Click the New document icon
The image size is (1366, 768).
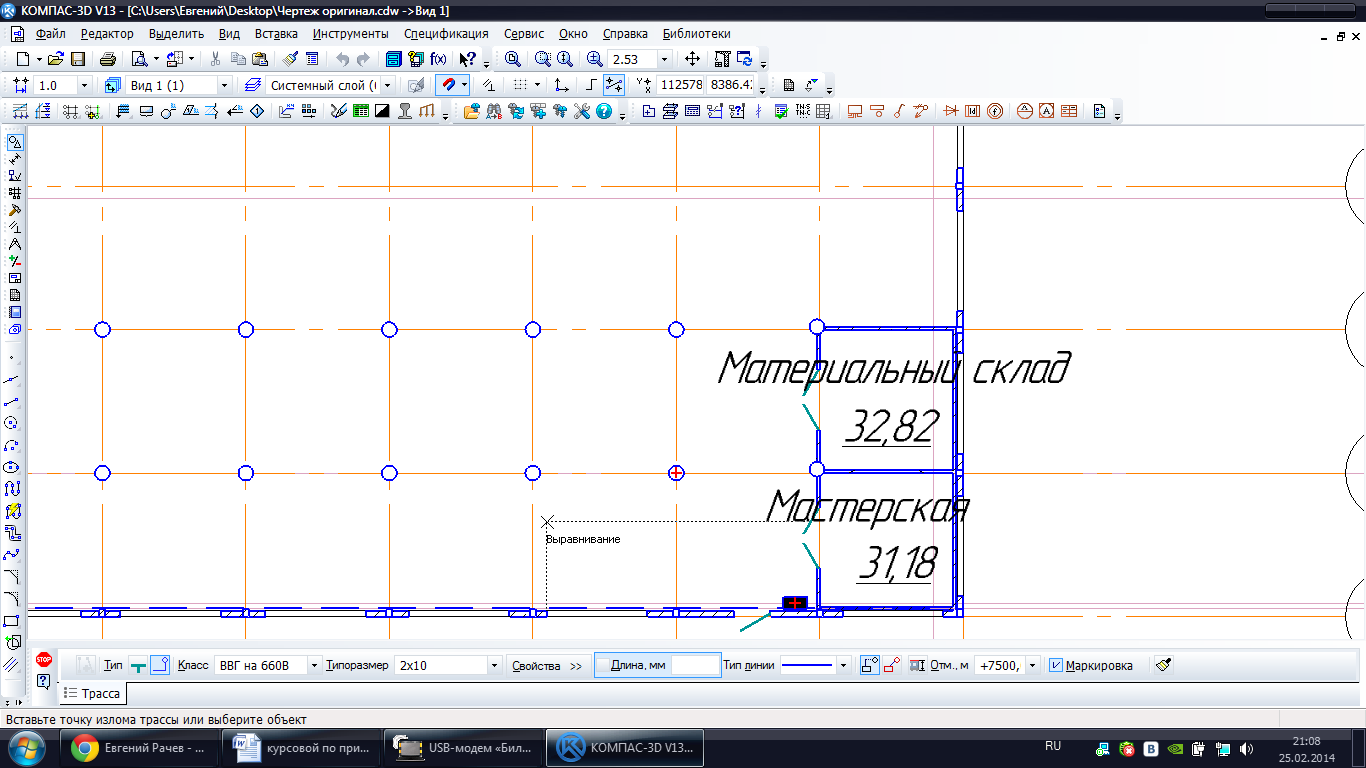tap(23, 59)
